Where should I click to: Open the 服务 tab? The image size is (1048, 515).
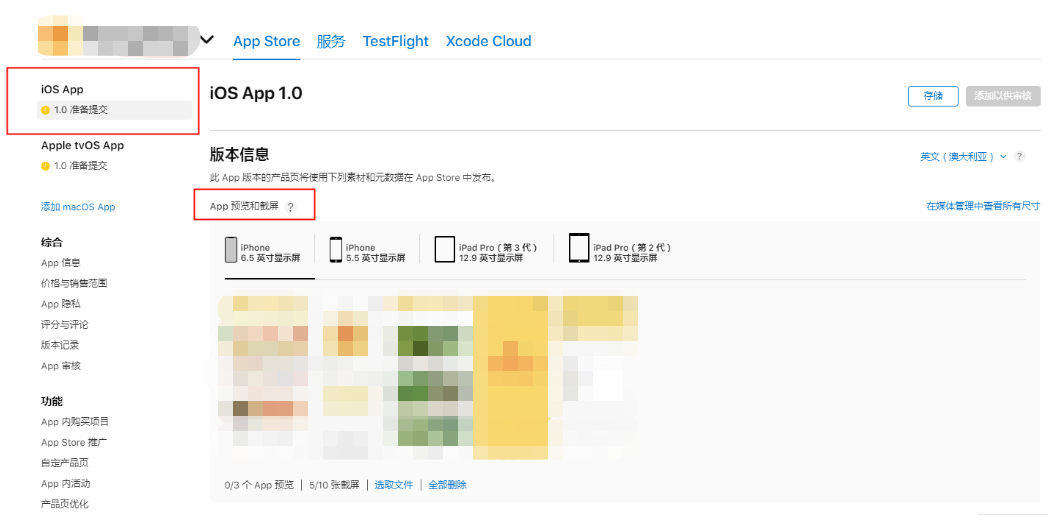331,41
